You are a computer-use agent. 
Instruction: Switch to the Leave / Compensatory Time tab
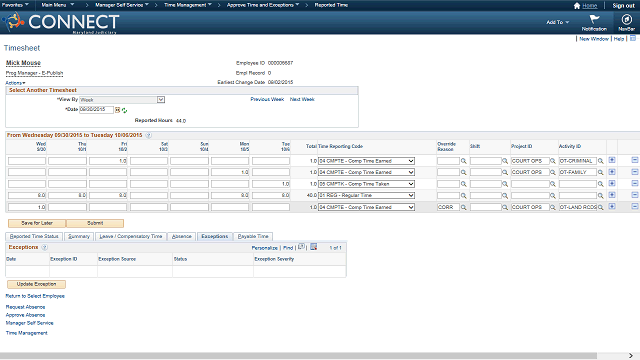(131, 236)
